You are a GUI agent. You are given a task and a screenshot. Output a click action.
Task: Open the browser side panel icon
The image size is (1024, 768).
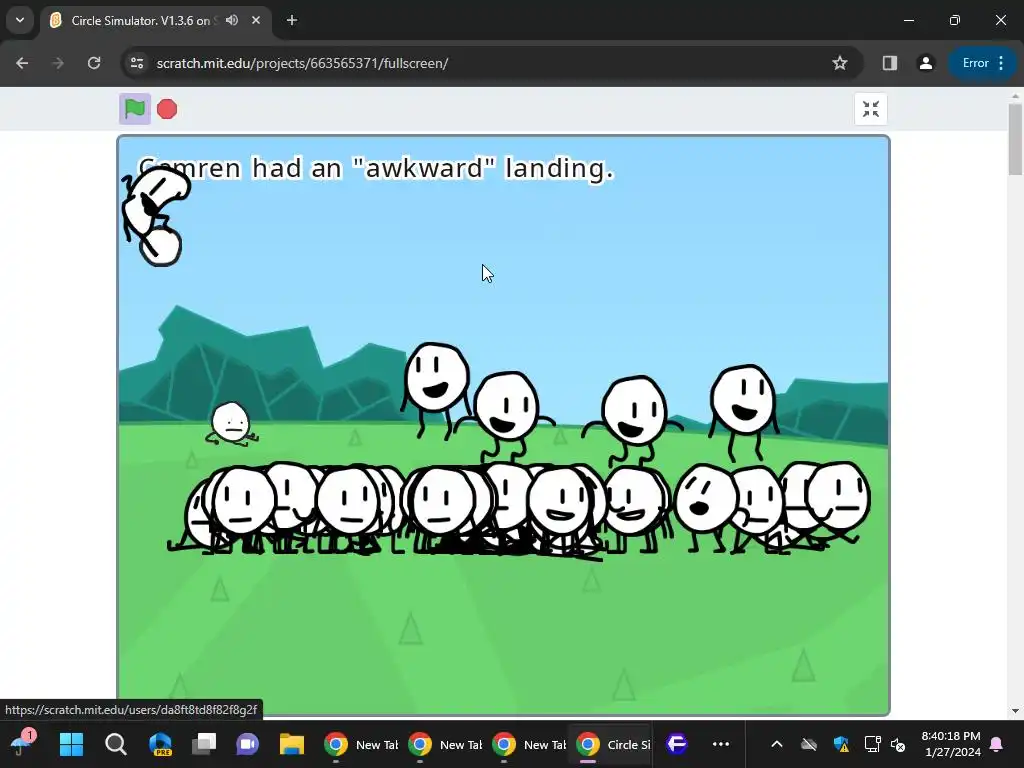tap(889, 63)
